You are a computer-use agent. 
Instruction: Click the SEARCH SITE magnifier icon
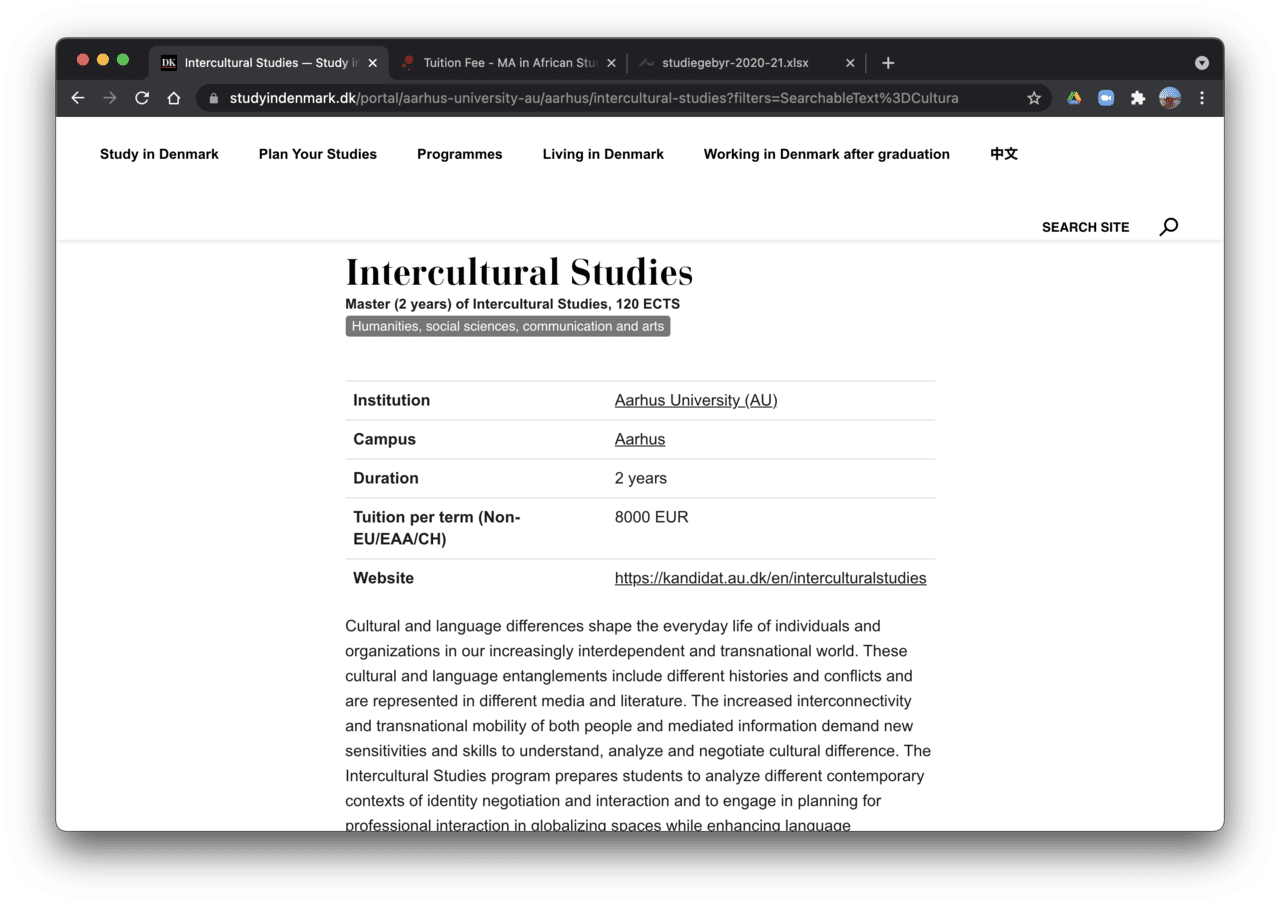point(1167,227)
